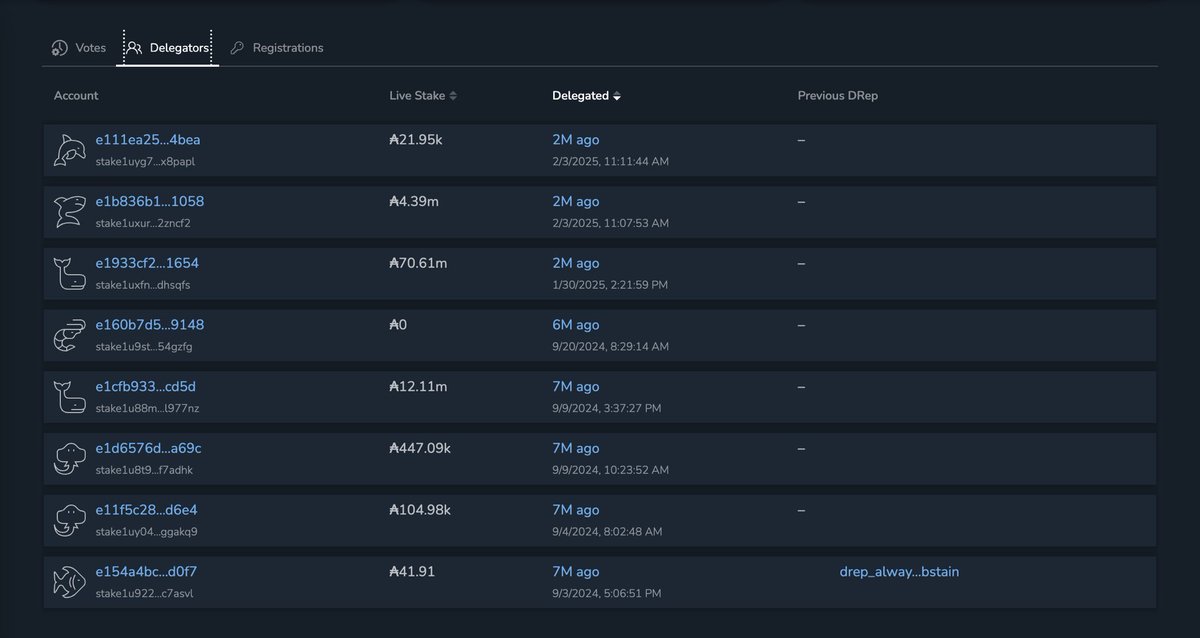This screenshot has height=638, width=1200.
Task: Click shrimp icon for e160b7d5...9148
Action: coord(70,336)
